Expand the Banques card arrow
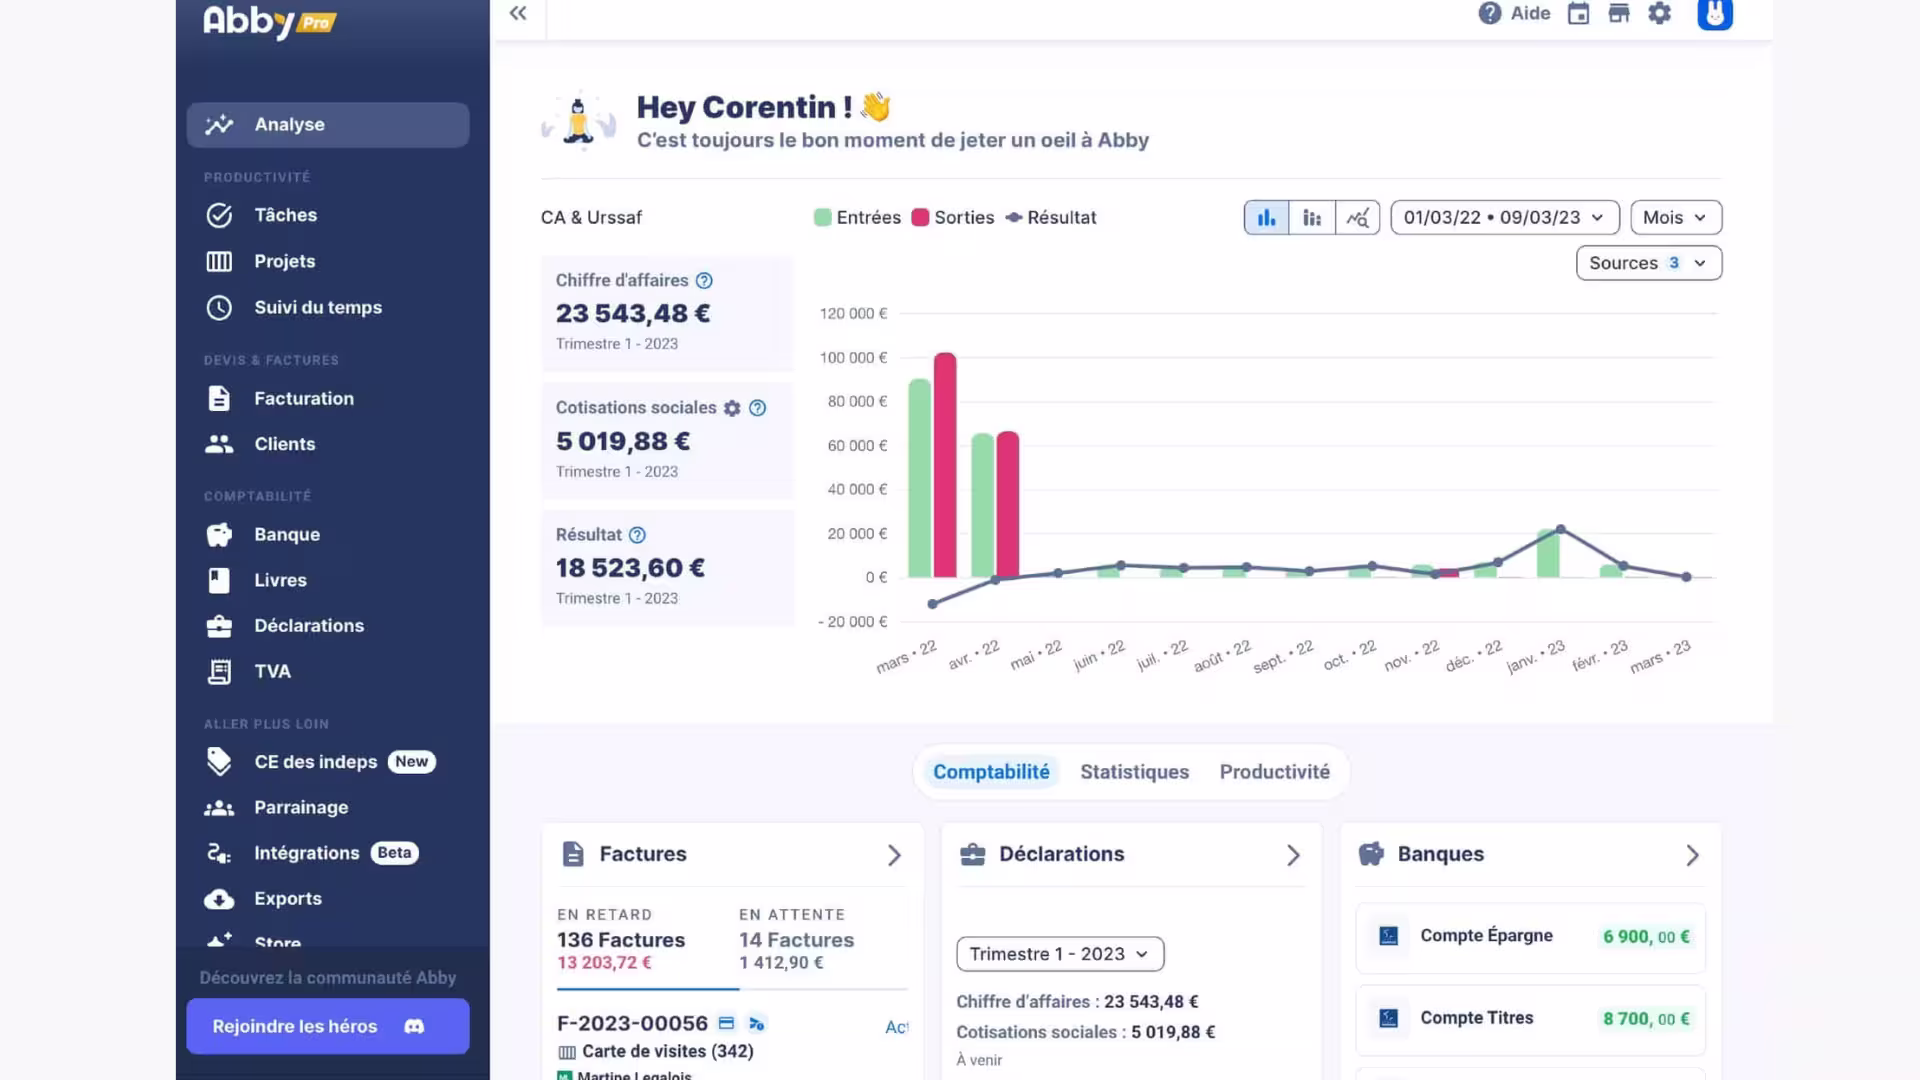 point(1692,855)
